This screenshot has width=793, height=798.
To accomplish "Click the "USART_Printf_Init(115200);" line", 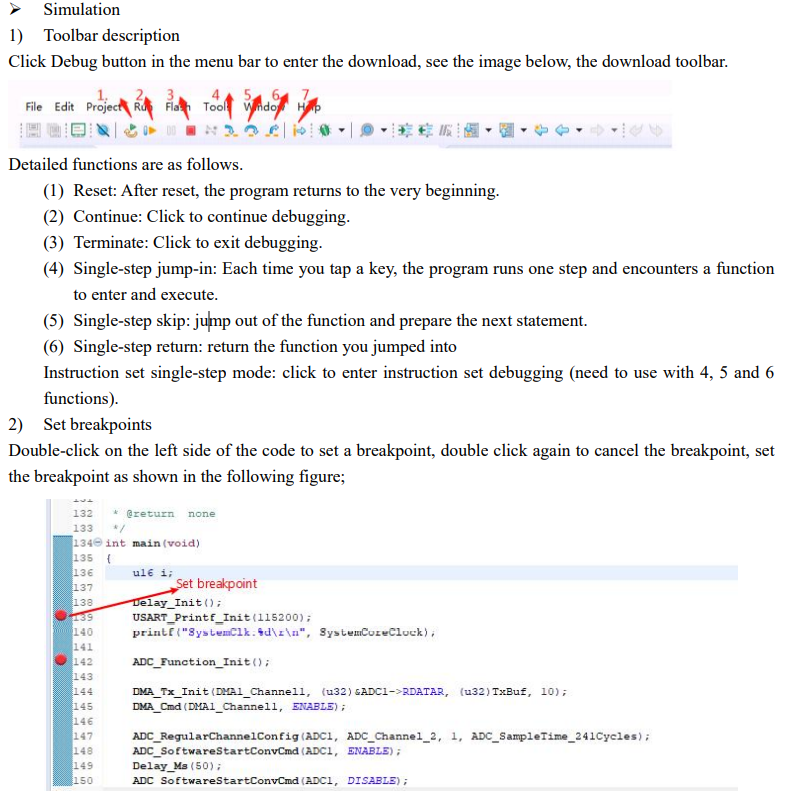I will (x=221, y=617).
